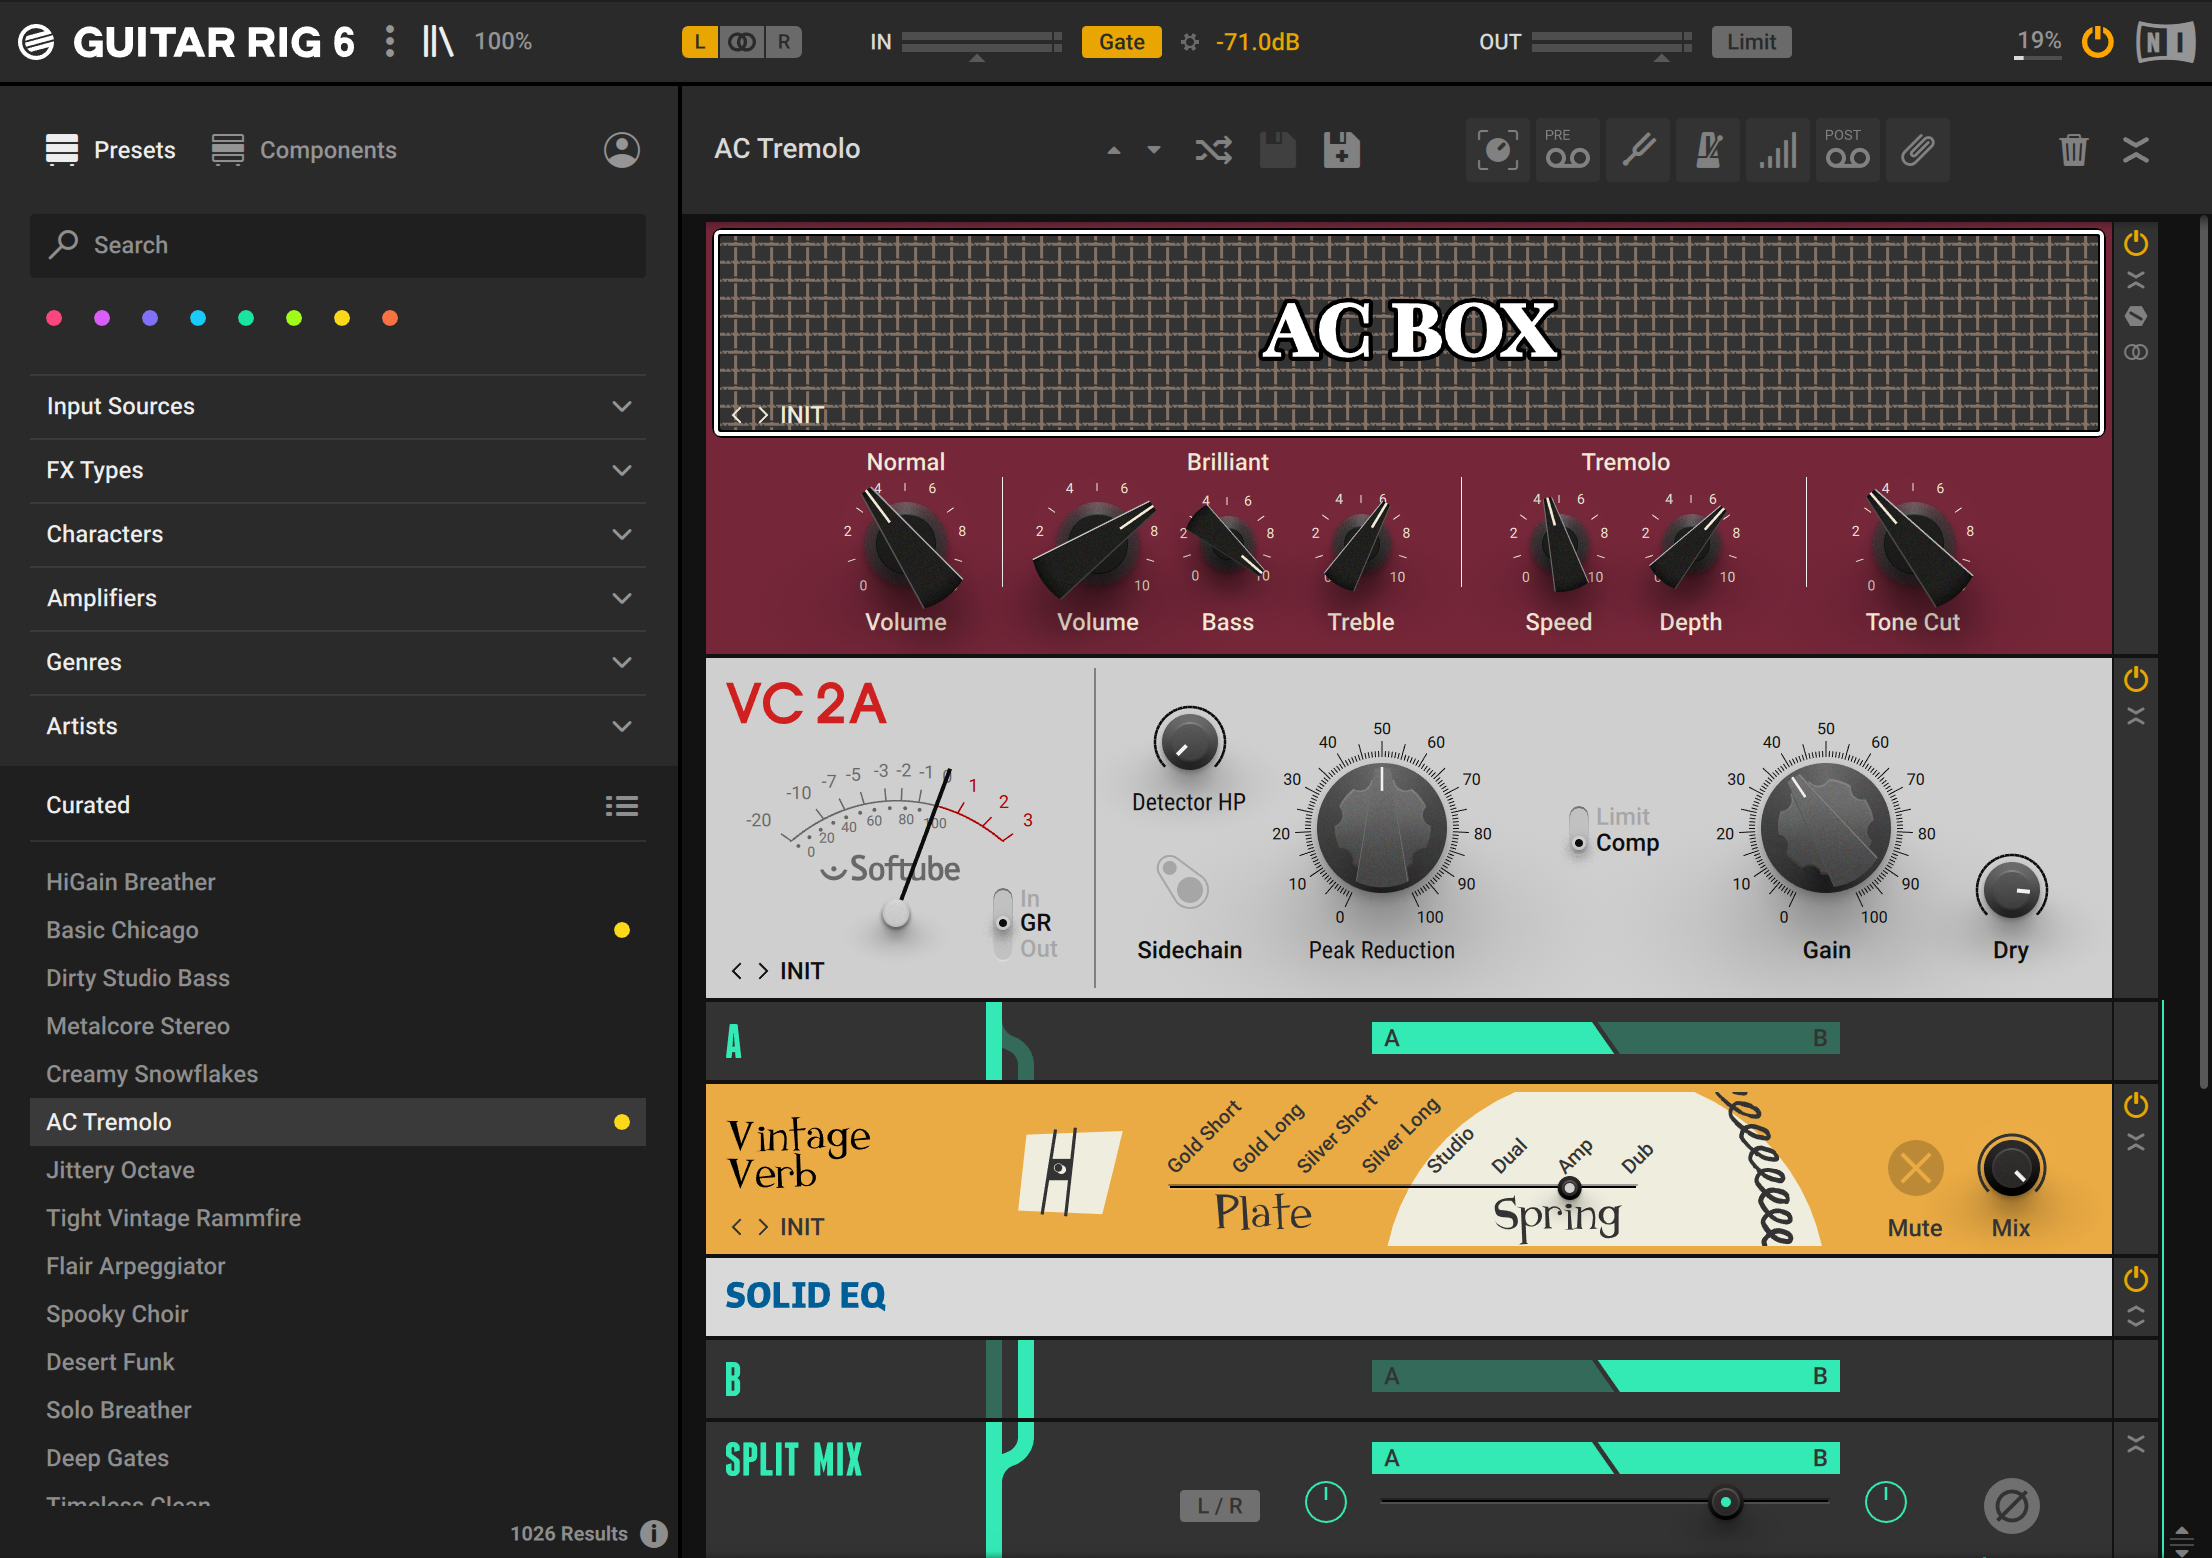
Task: Open the master volume meter panel
Action: [x=1777, y=150]
